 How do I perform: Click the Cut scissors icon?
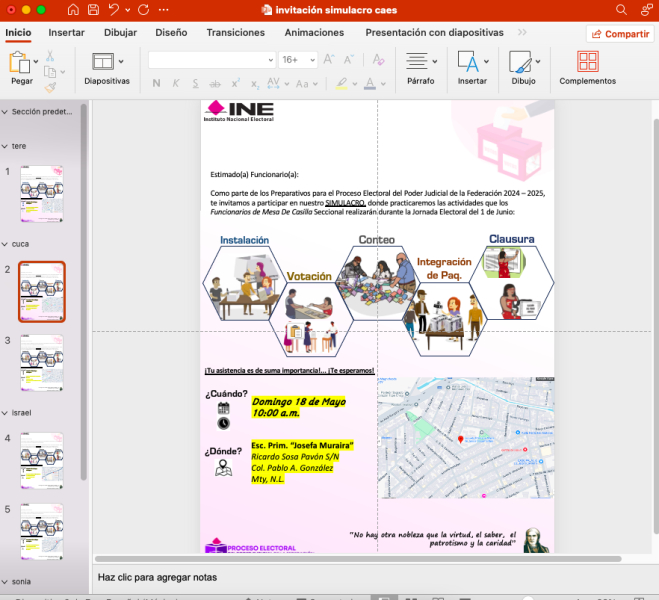click(x=49, y=54)
